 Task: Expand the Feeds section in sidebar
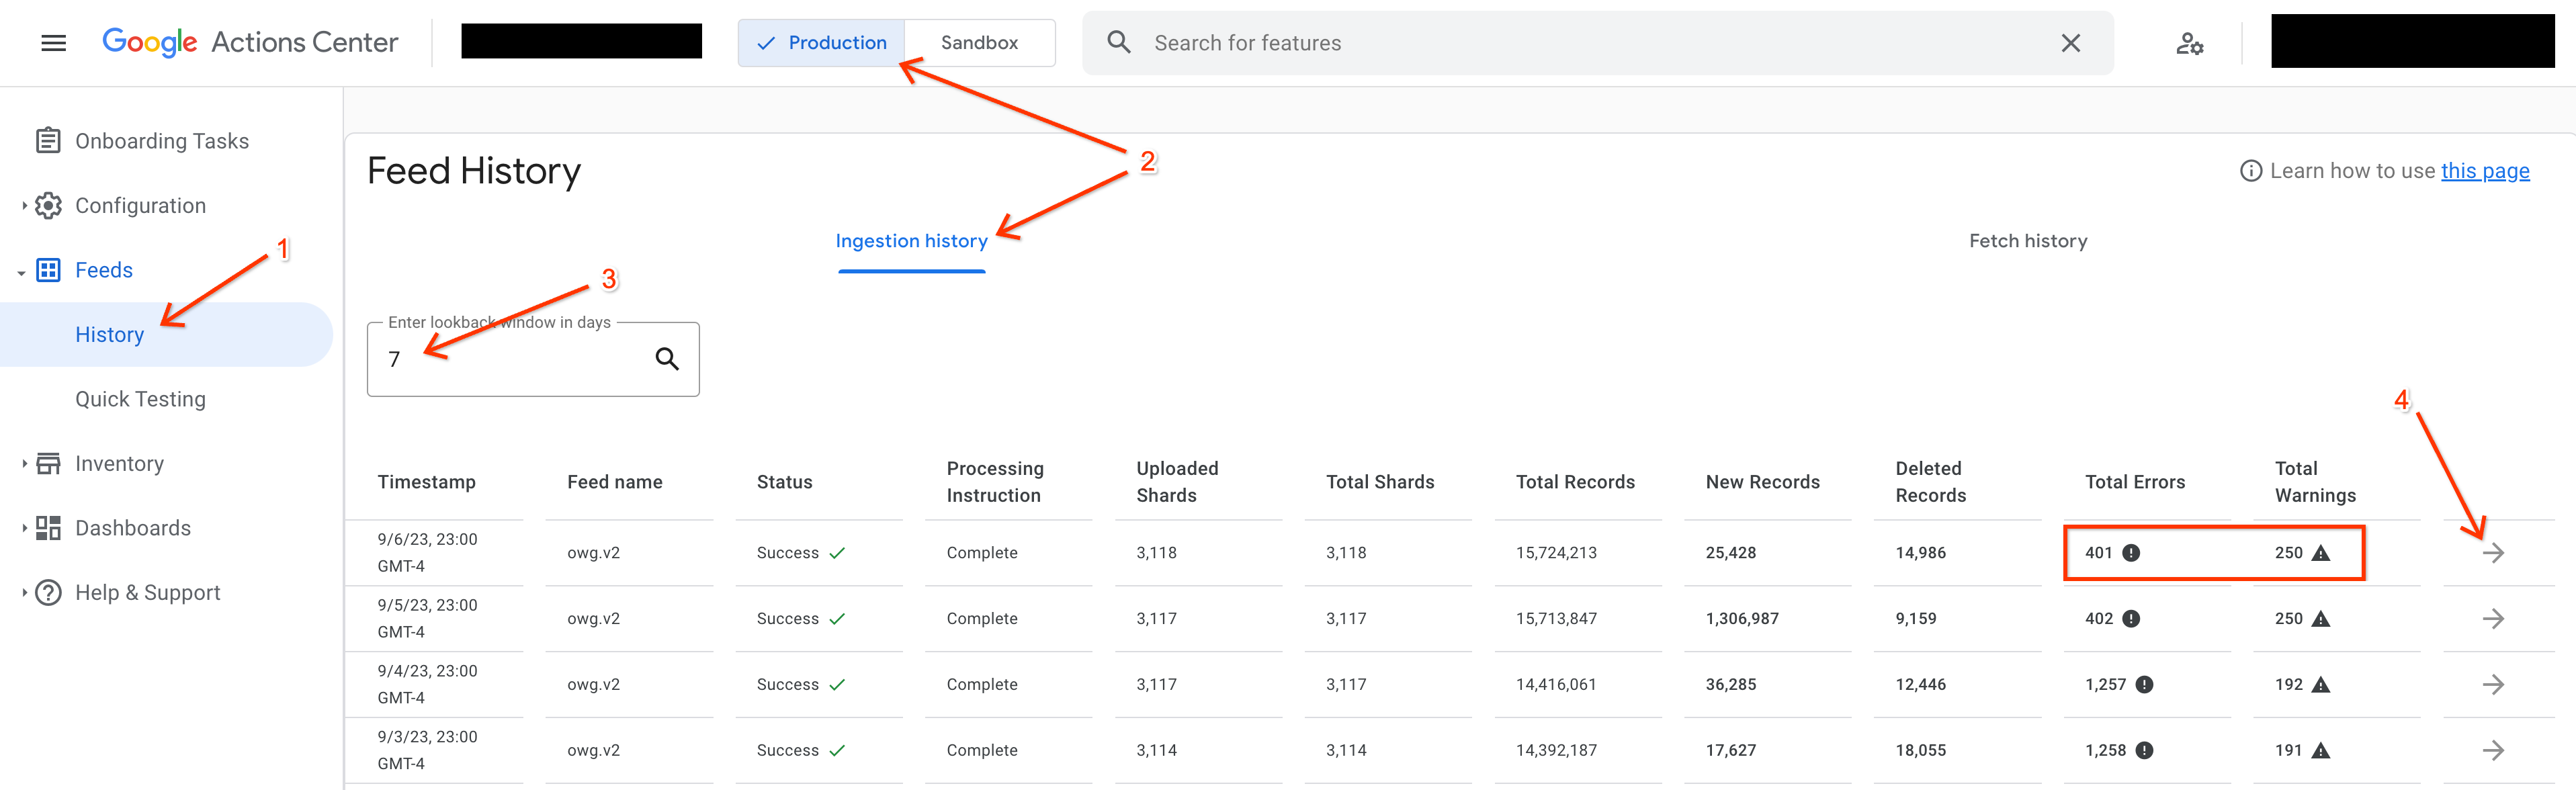pos(102,269)
